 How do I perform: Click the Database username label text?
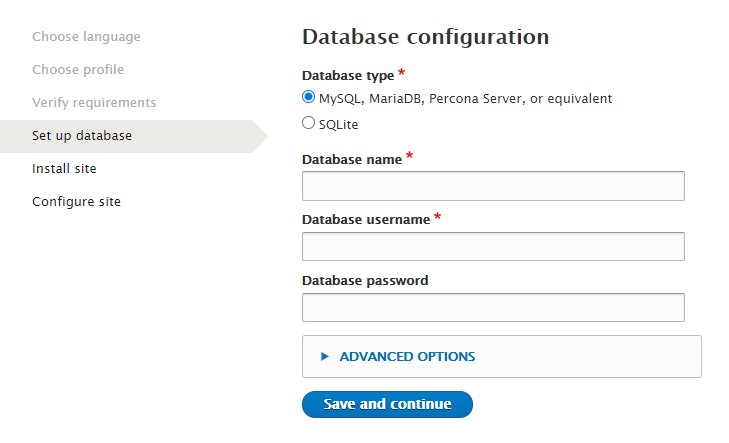click(x=365, y=220)
